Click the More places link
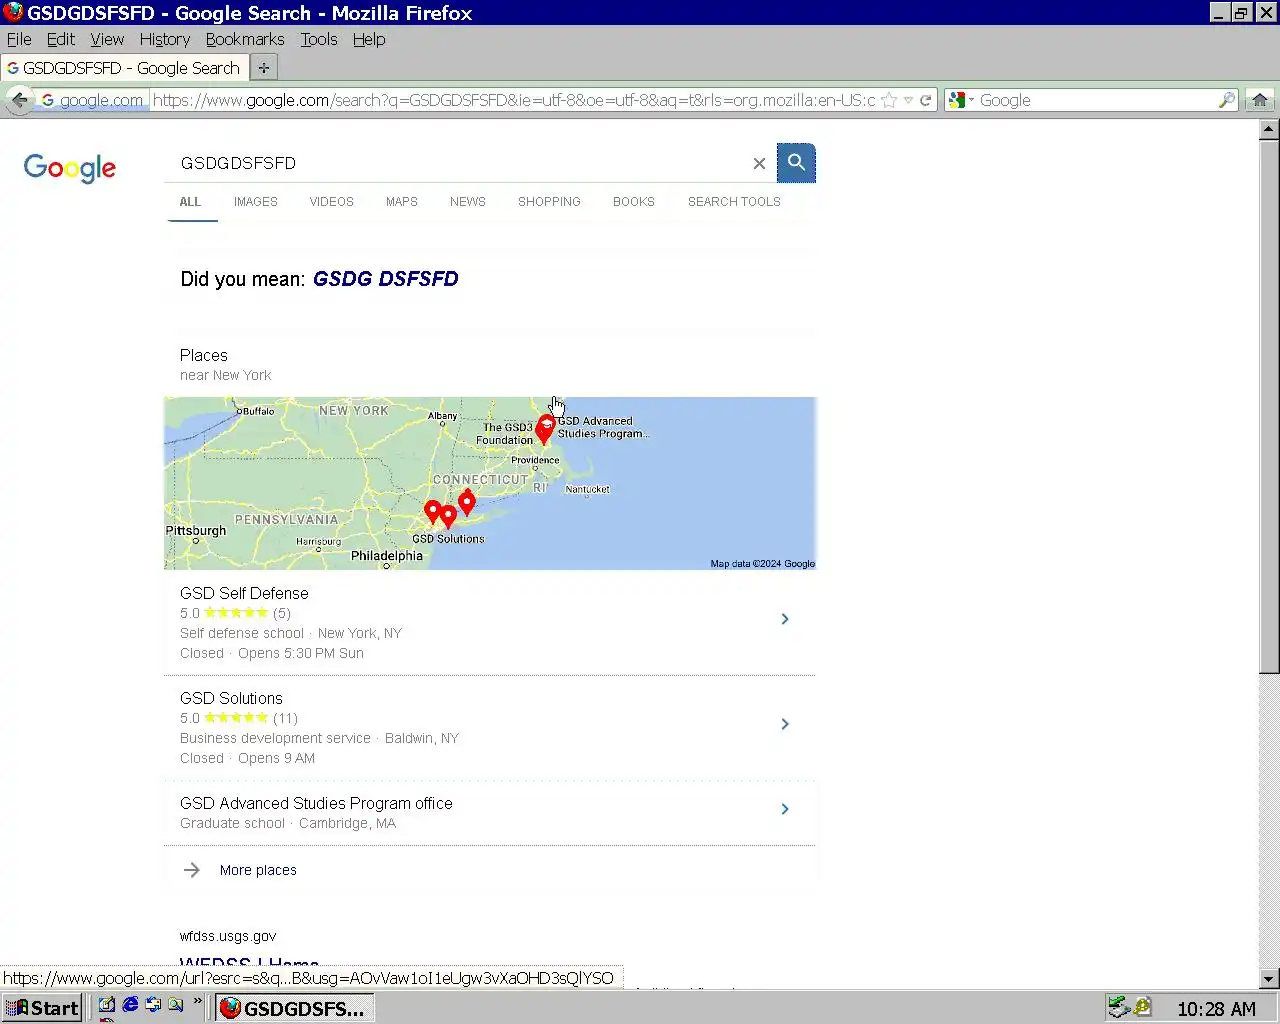The image size is (1280, 1024). pos(258,870)
